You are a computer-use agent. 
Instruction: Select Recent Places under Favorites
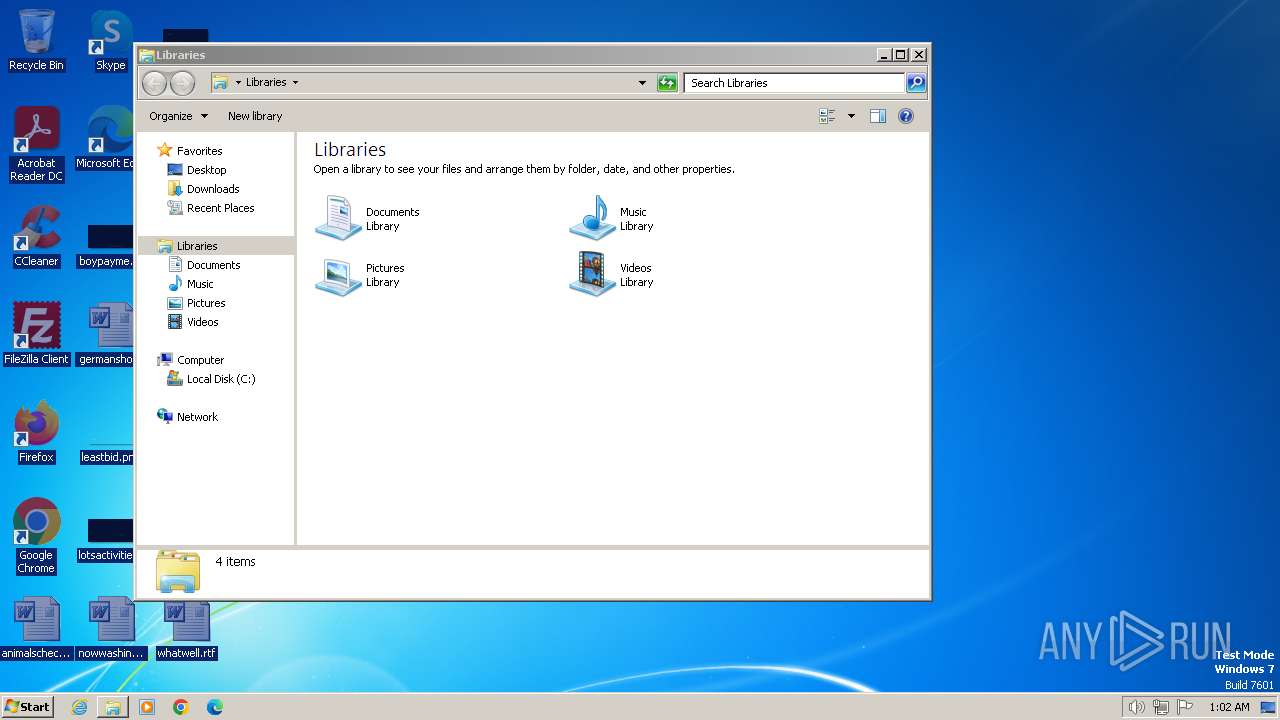[x=220, y=208]
